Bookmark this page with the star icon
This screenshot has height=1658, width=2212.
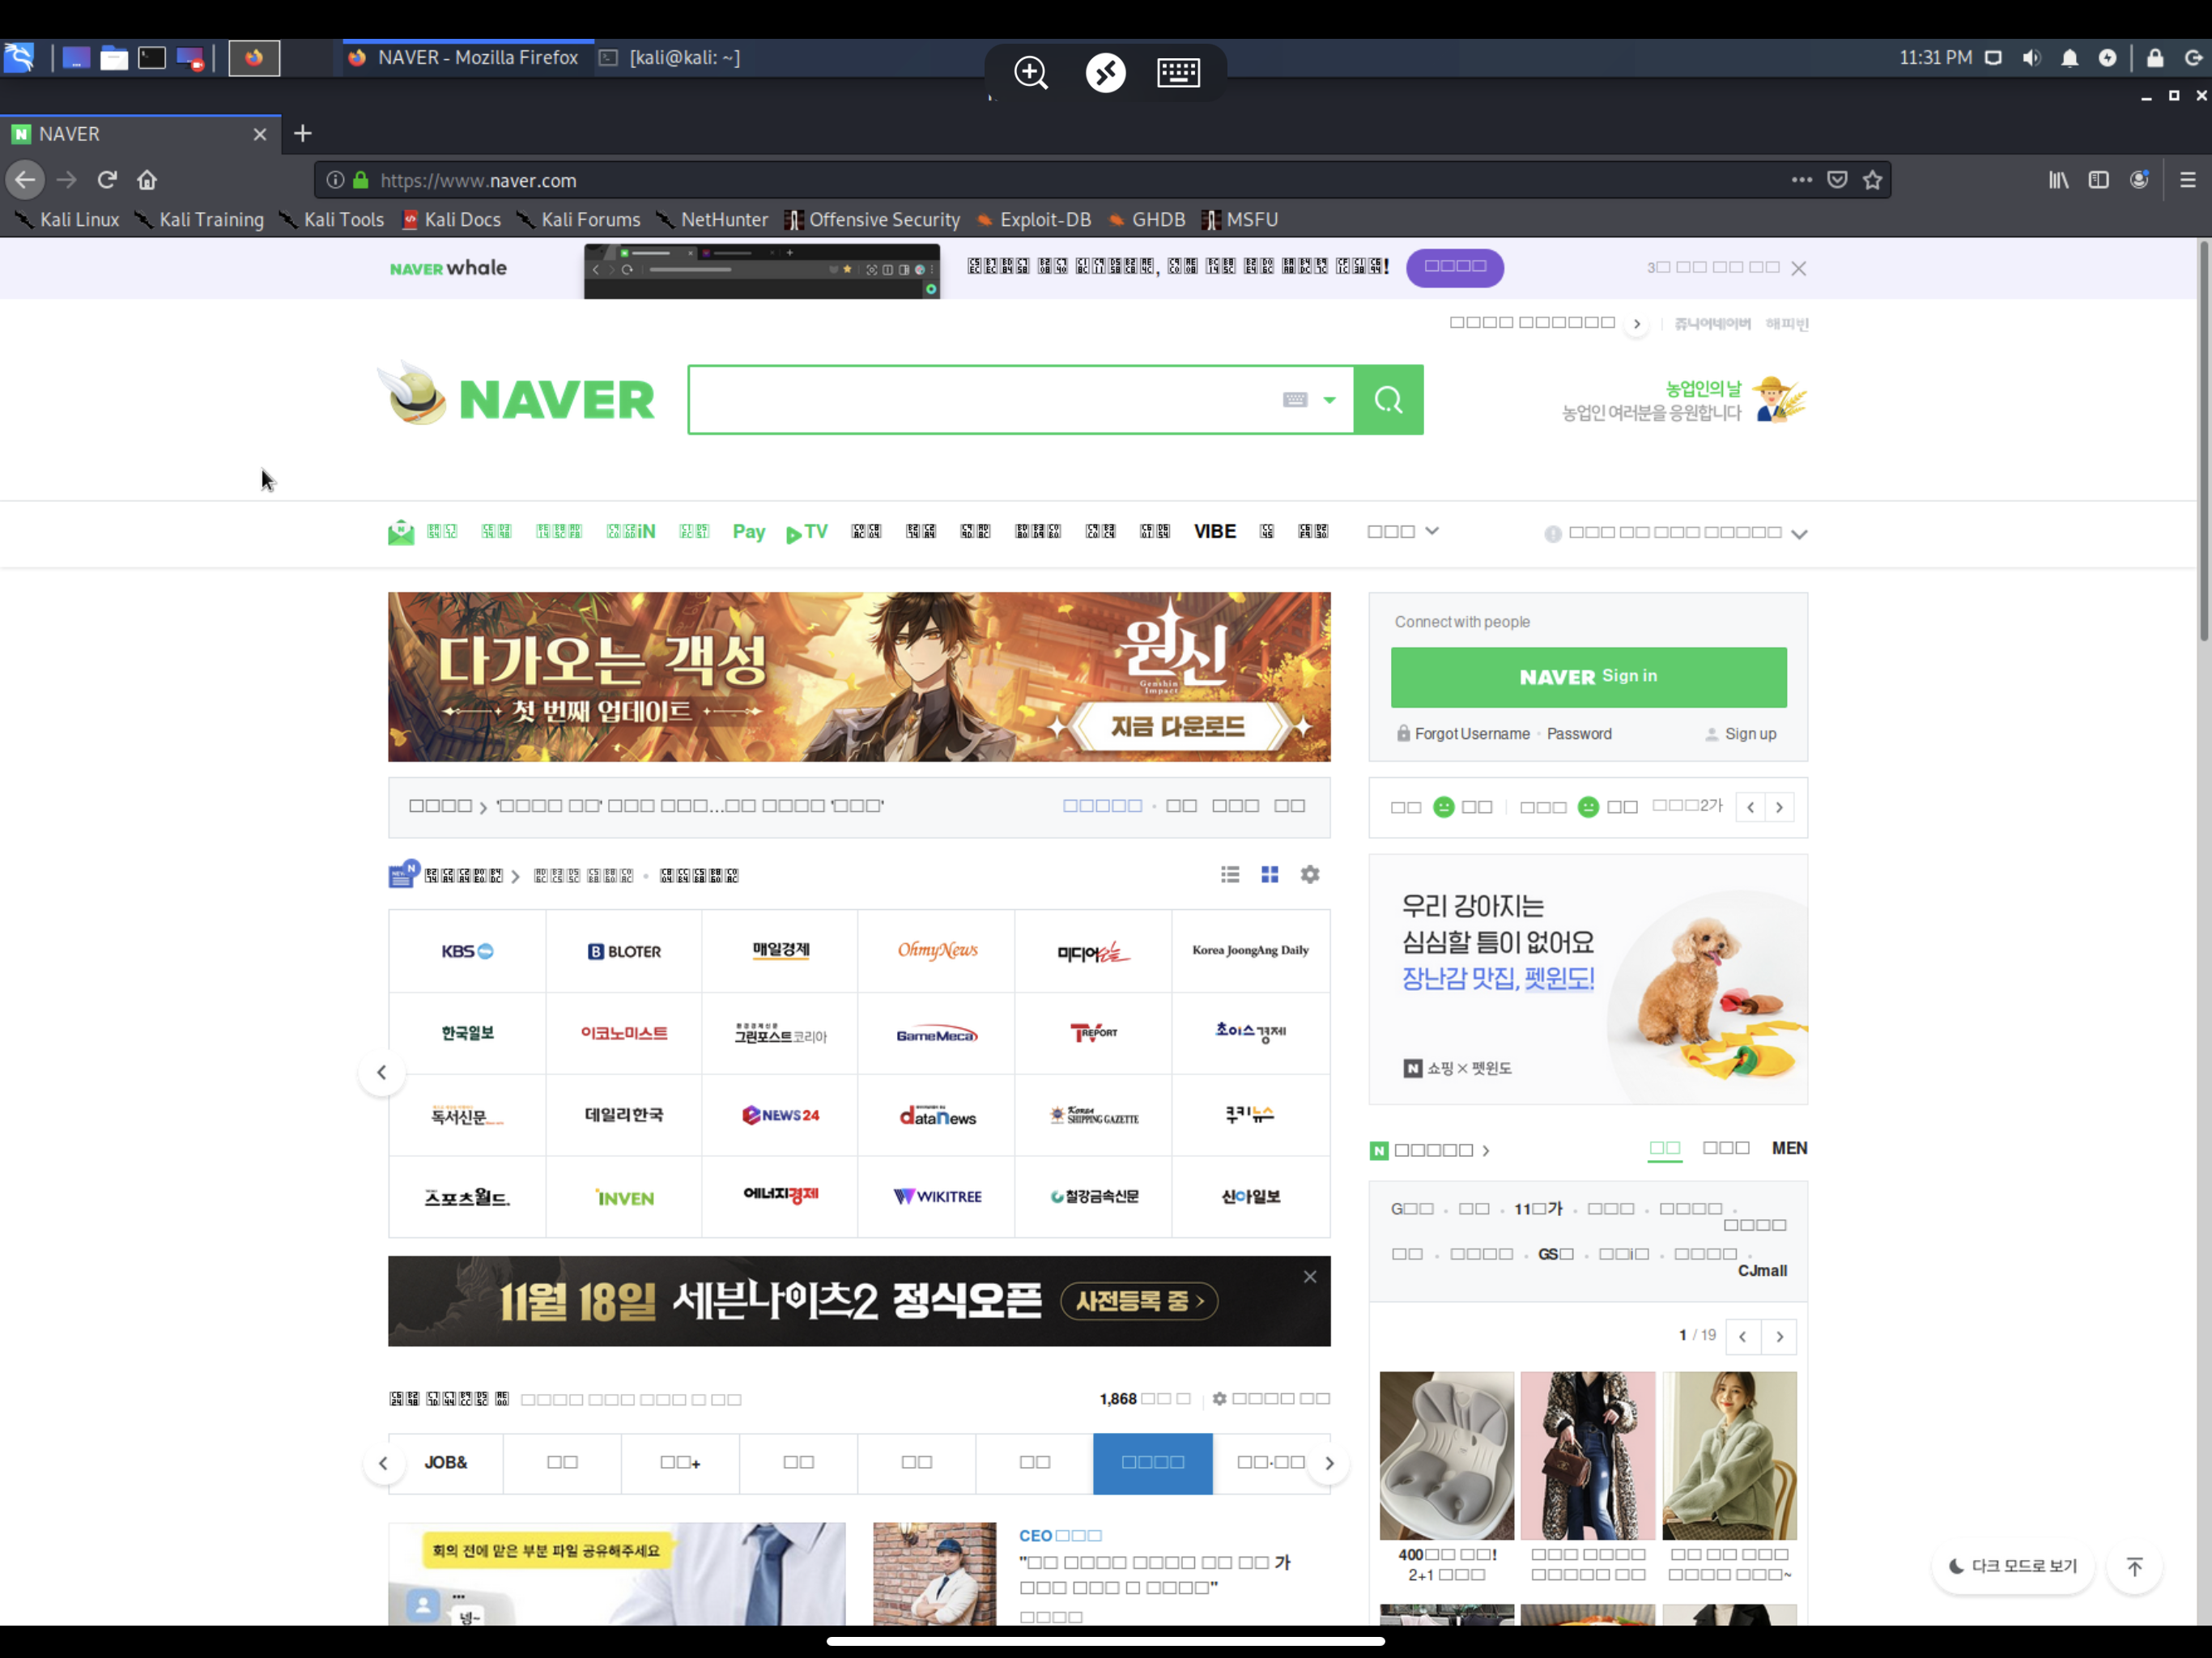point(1872,180)
